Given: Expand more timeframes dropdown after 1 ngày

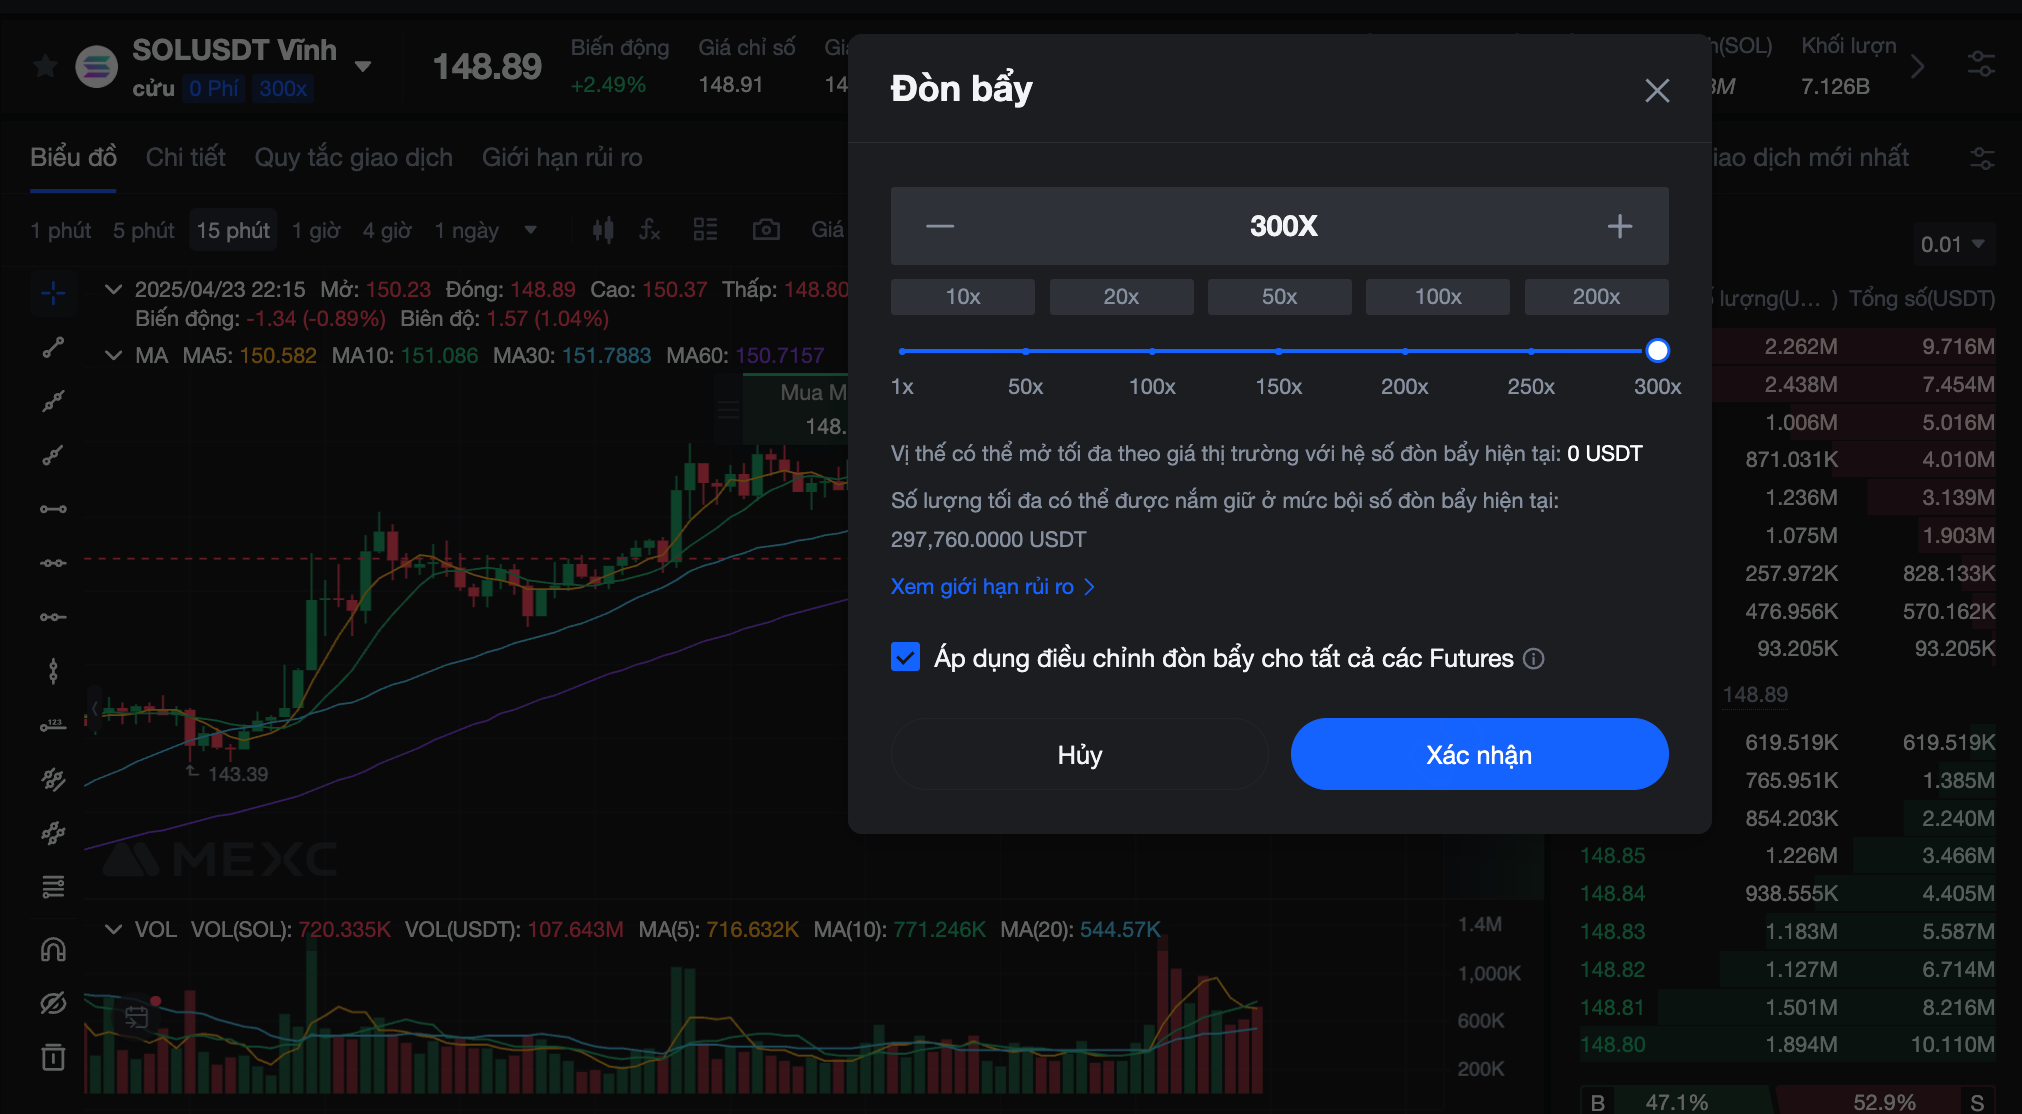Looking at the screenshot, I should click(531, 230).
